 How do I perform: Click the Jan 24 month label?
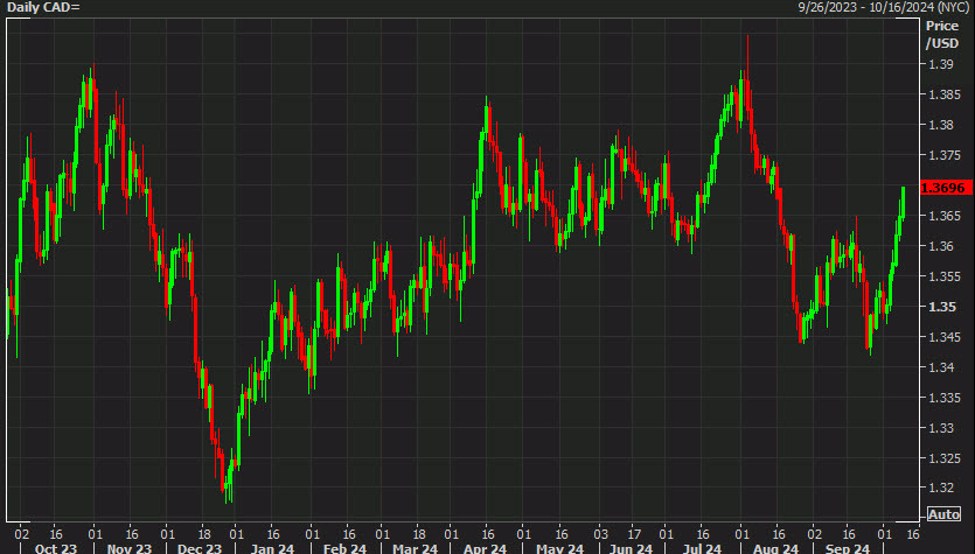(272, 548)
